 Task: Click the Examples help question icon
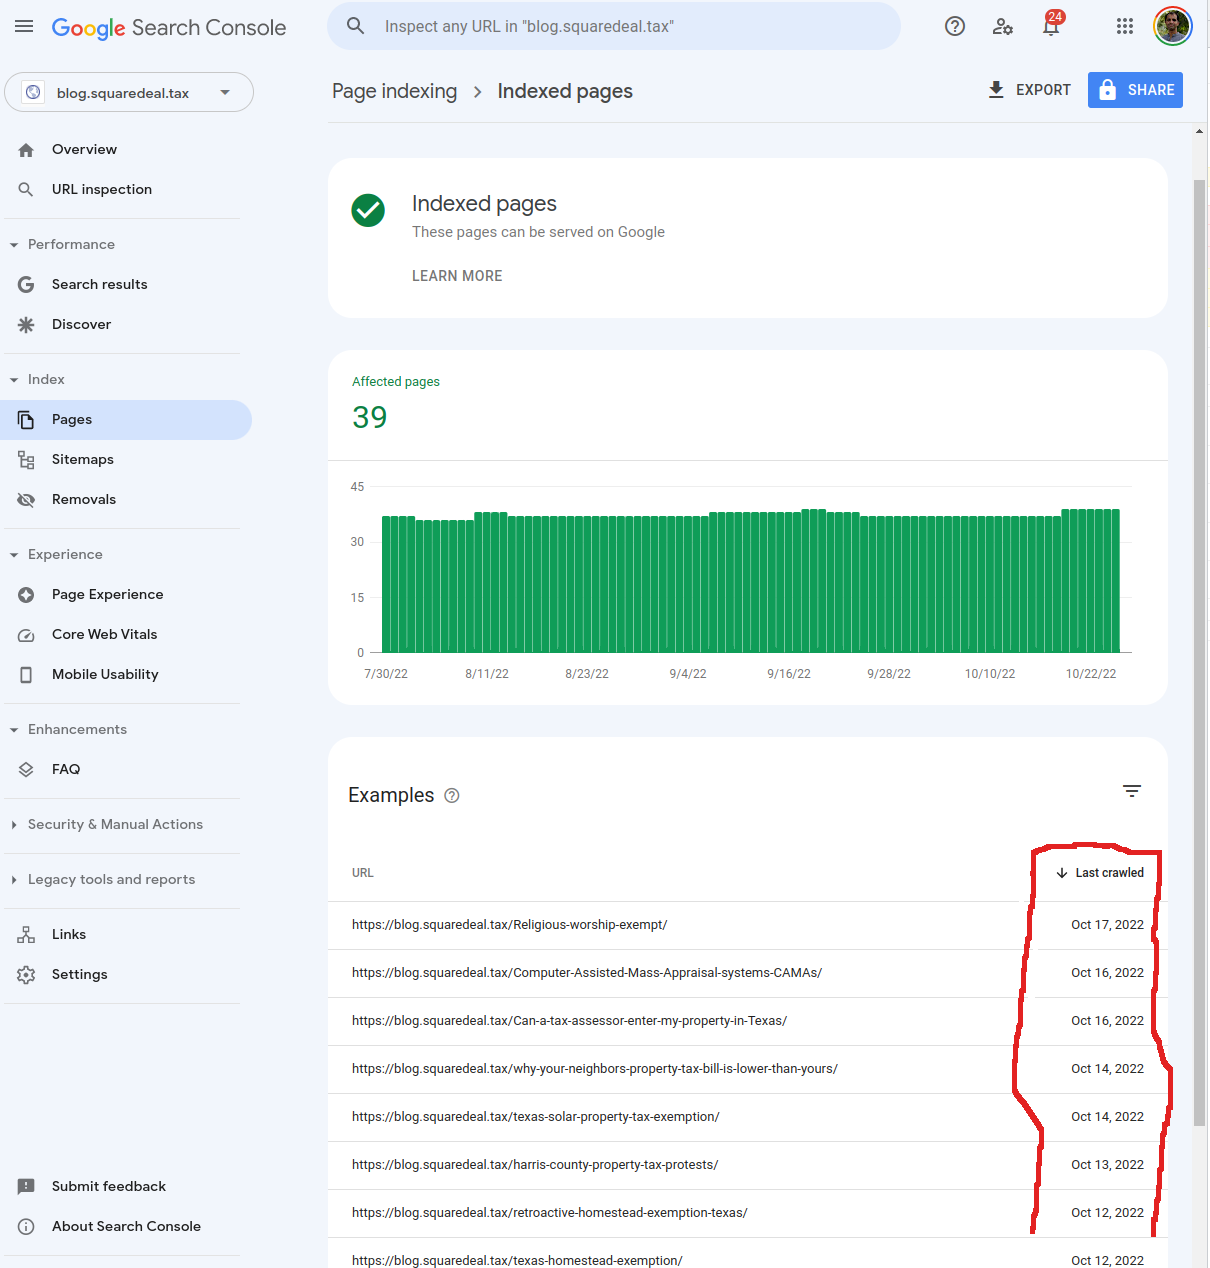[452, 796]
